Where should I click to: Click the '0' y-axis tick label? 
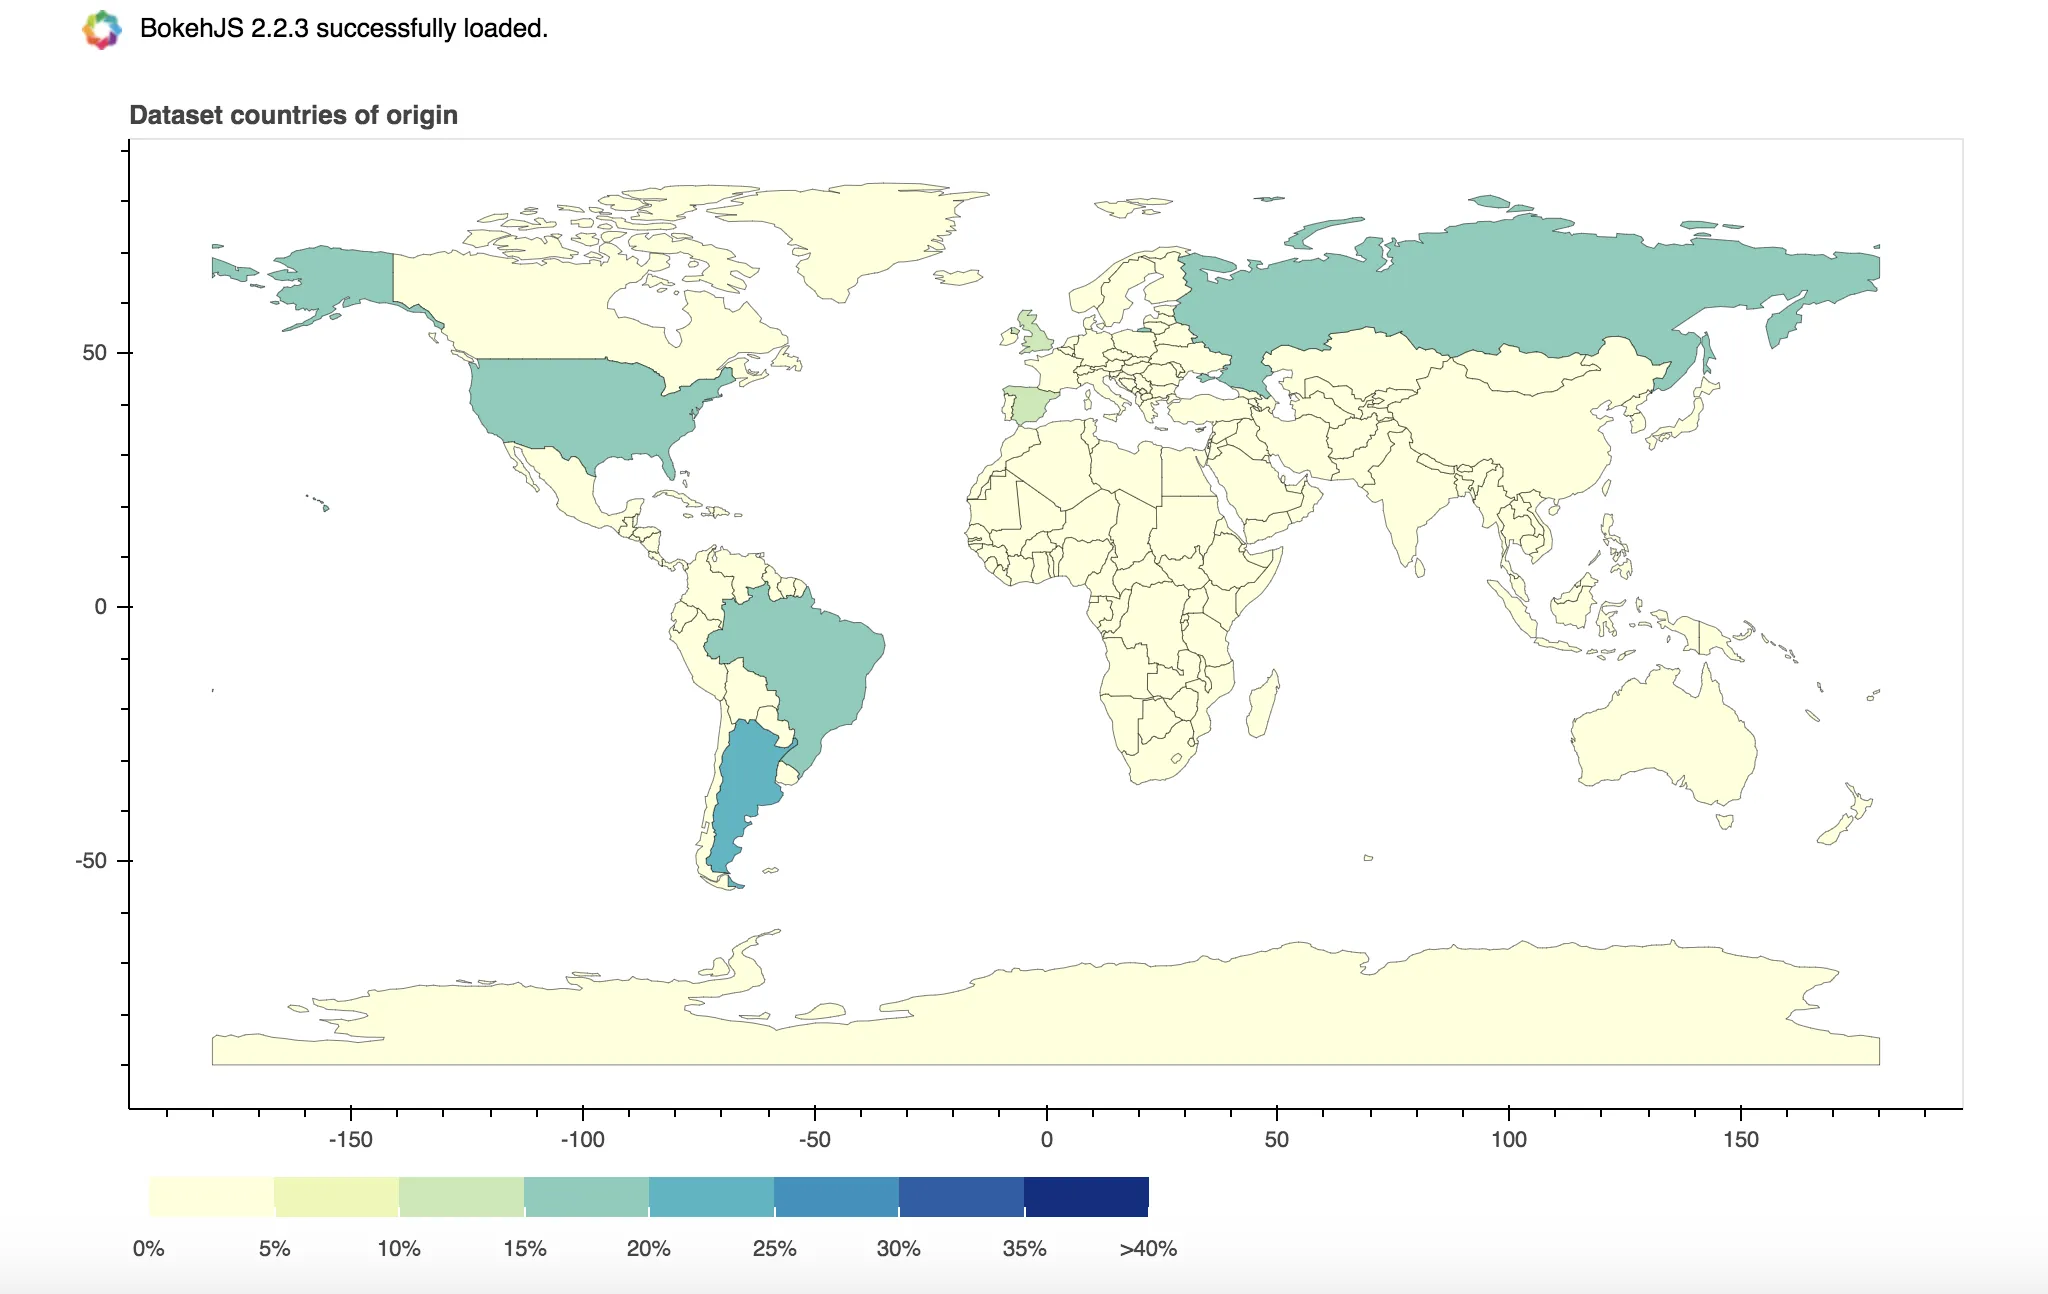[x=100, y=607]
